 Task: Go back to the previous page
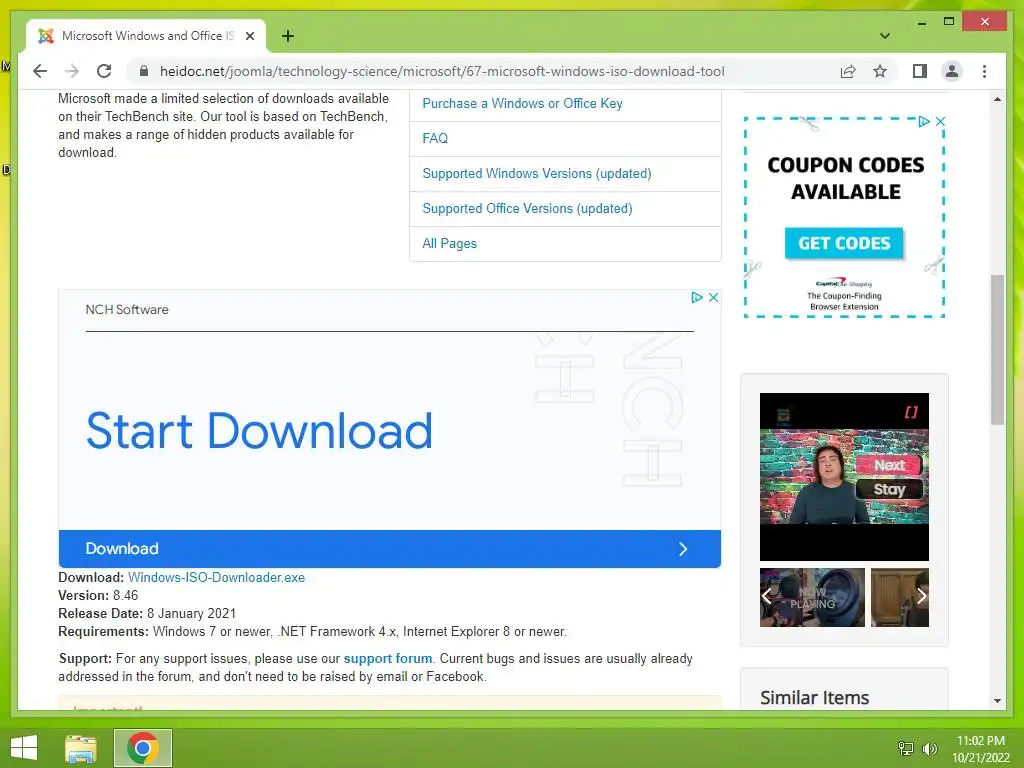tap(40, 71)
